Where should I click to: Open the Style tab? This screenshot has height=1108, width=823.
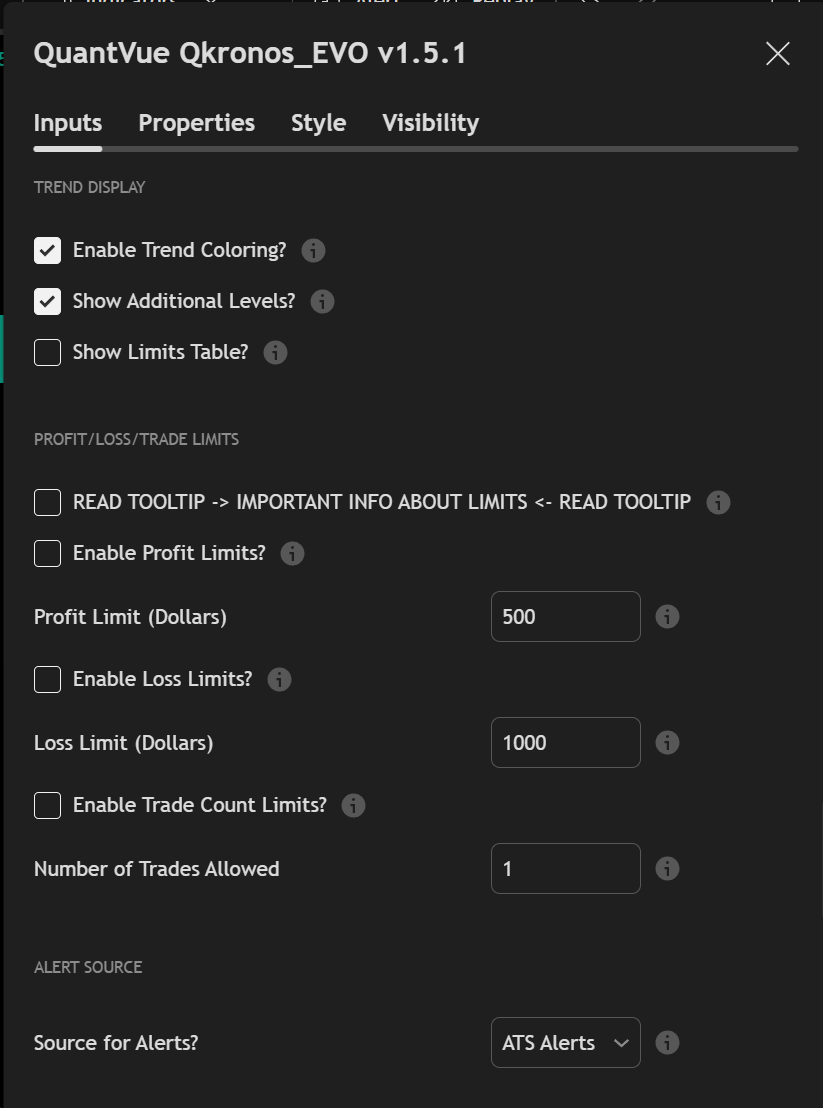(x=318, y=123)
